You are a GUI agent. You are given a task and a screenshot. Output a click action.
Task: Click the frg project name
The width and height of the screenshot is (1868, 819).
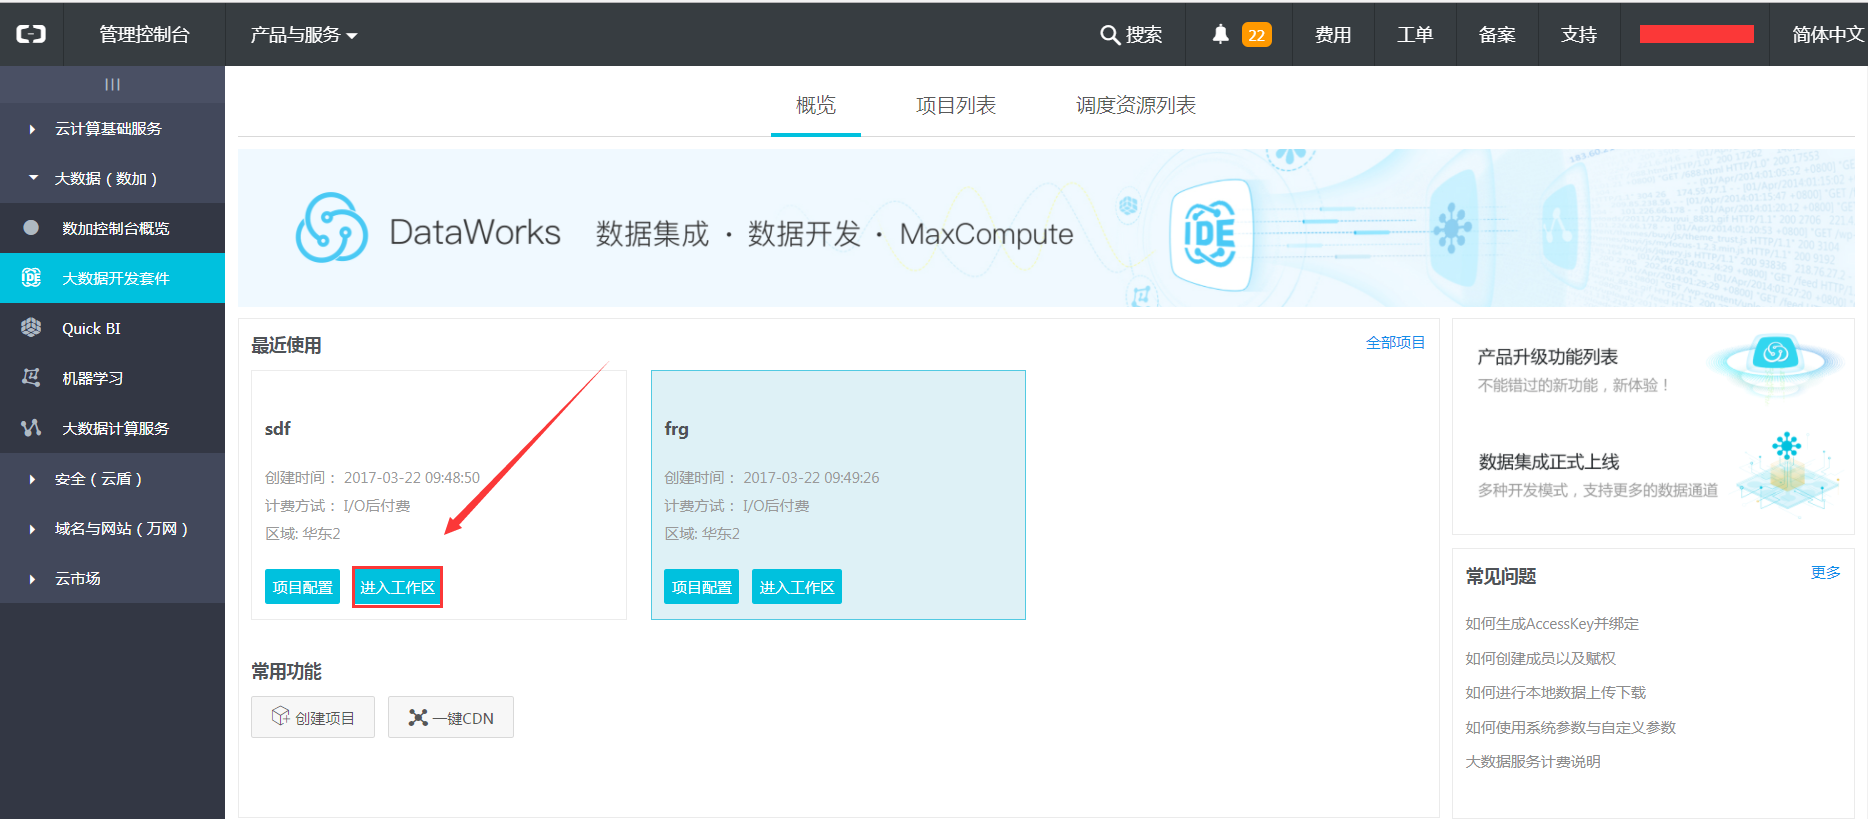[x=676, y=429]
